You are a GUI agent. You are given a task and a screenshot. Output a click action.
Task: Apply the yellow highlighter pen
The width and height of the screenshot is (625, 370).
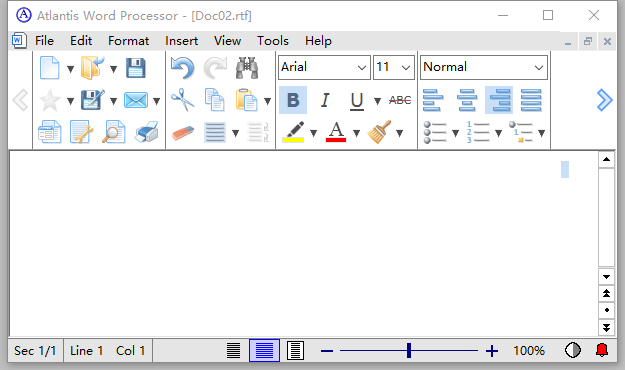[x=293, y=132]
